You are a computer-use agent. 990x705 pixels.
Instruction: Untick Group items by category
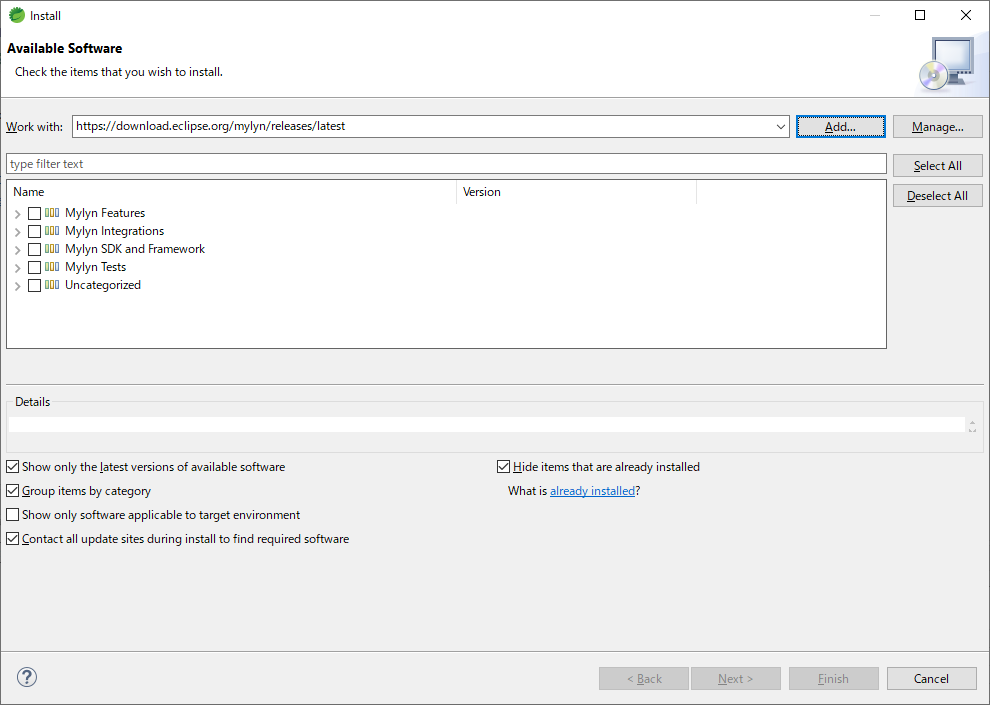click(13, 491)
